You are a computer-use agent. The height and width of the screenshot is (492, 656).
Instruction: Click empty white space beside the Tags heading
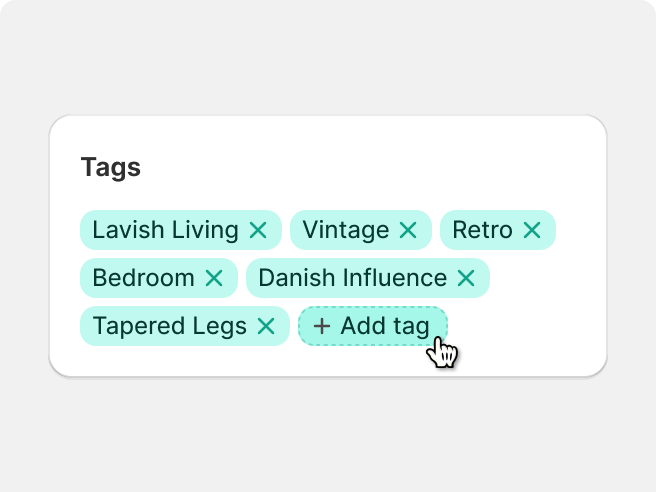356,167
